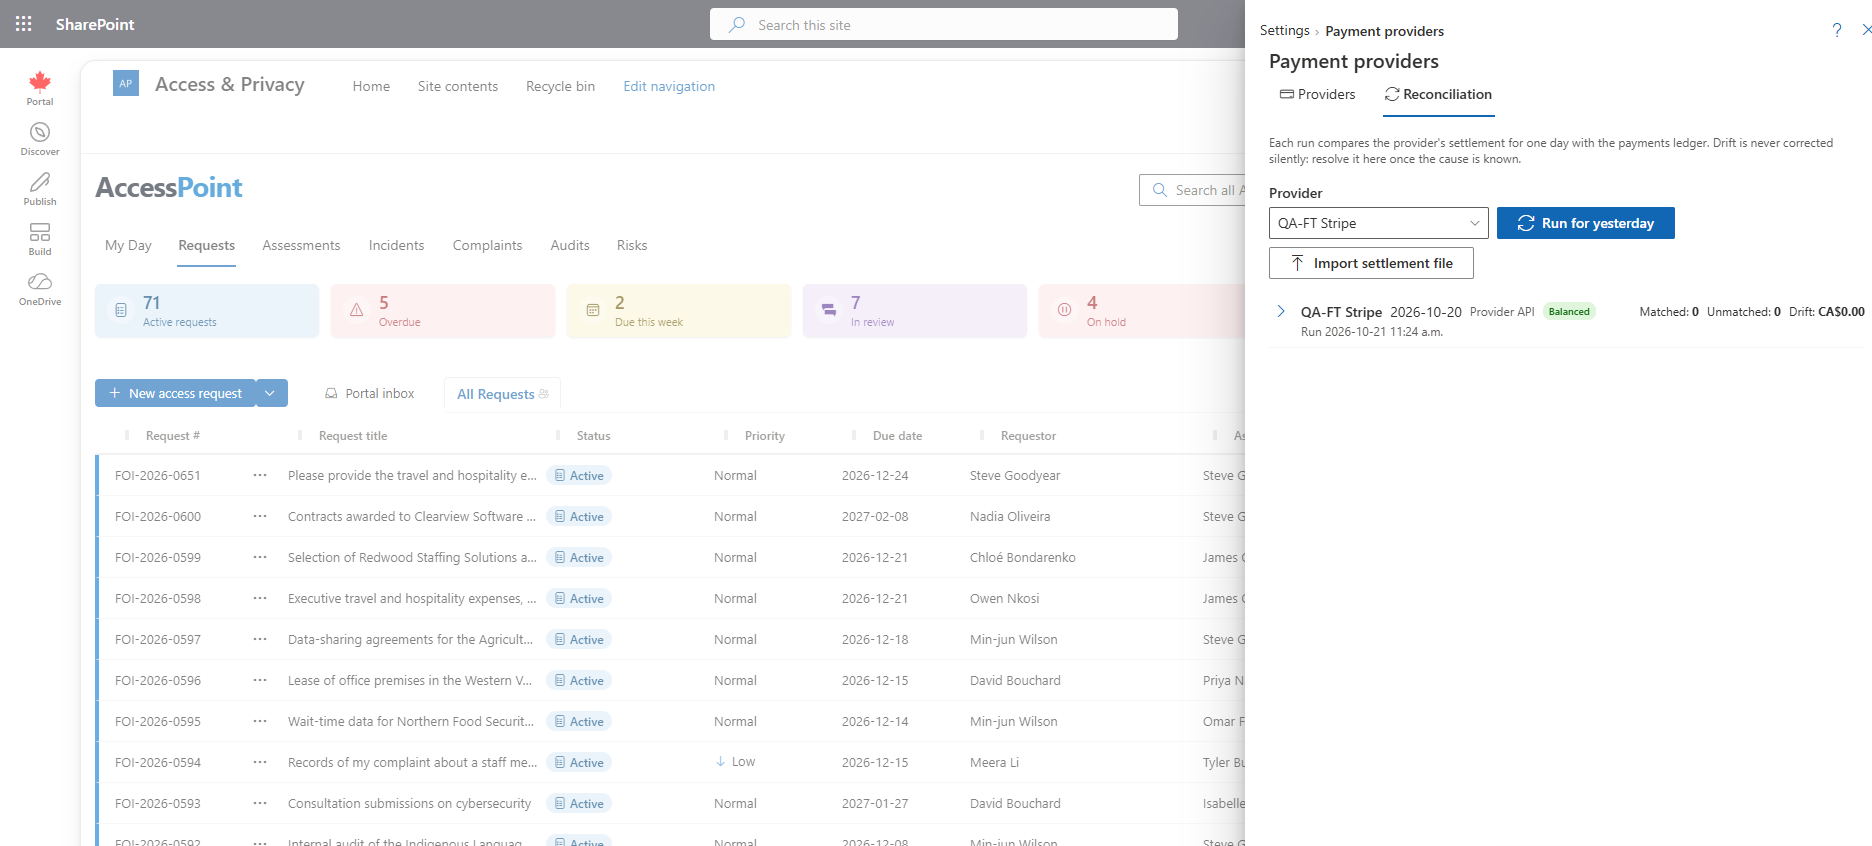Open request FOI-2026-0651 number cell
The image size is (1872, 846).
158,475
